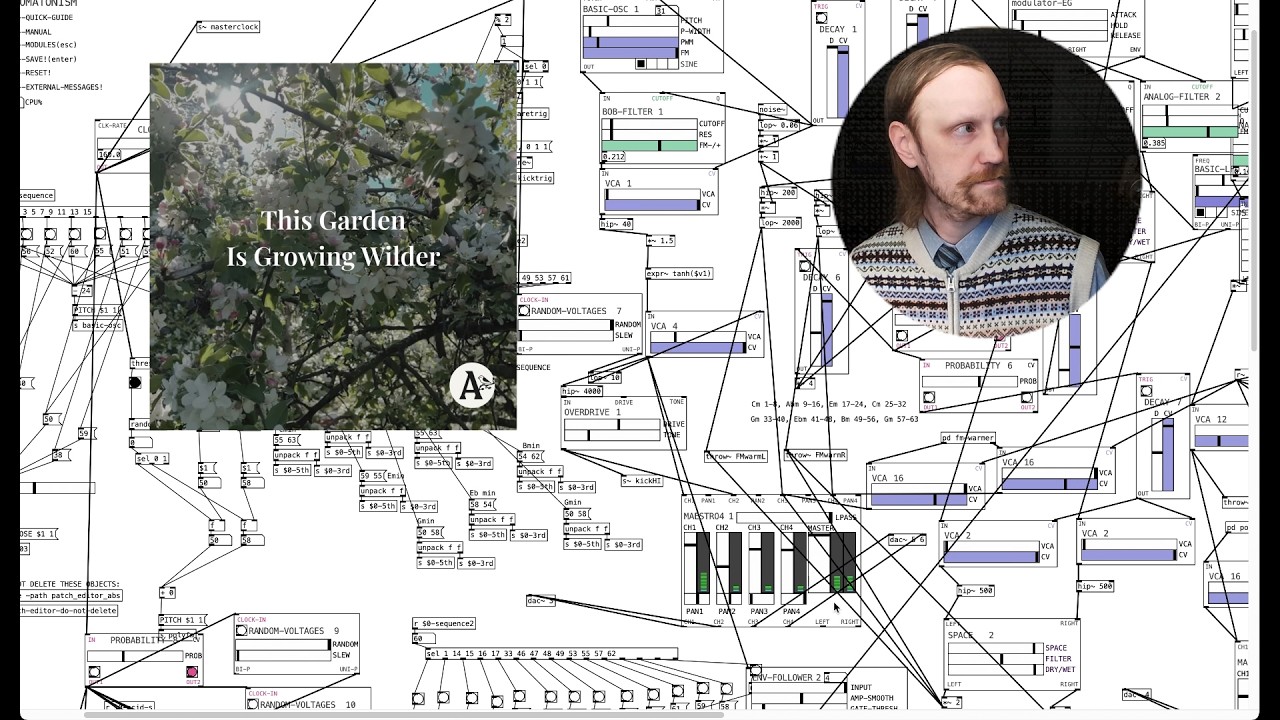Click the clock rate number box 100.0
This screenshot has height=720, width=1280.
[x=111, y=155]
